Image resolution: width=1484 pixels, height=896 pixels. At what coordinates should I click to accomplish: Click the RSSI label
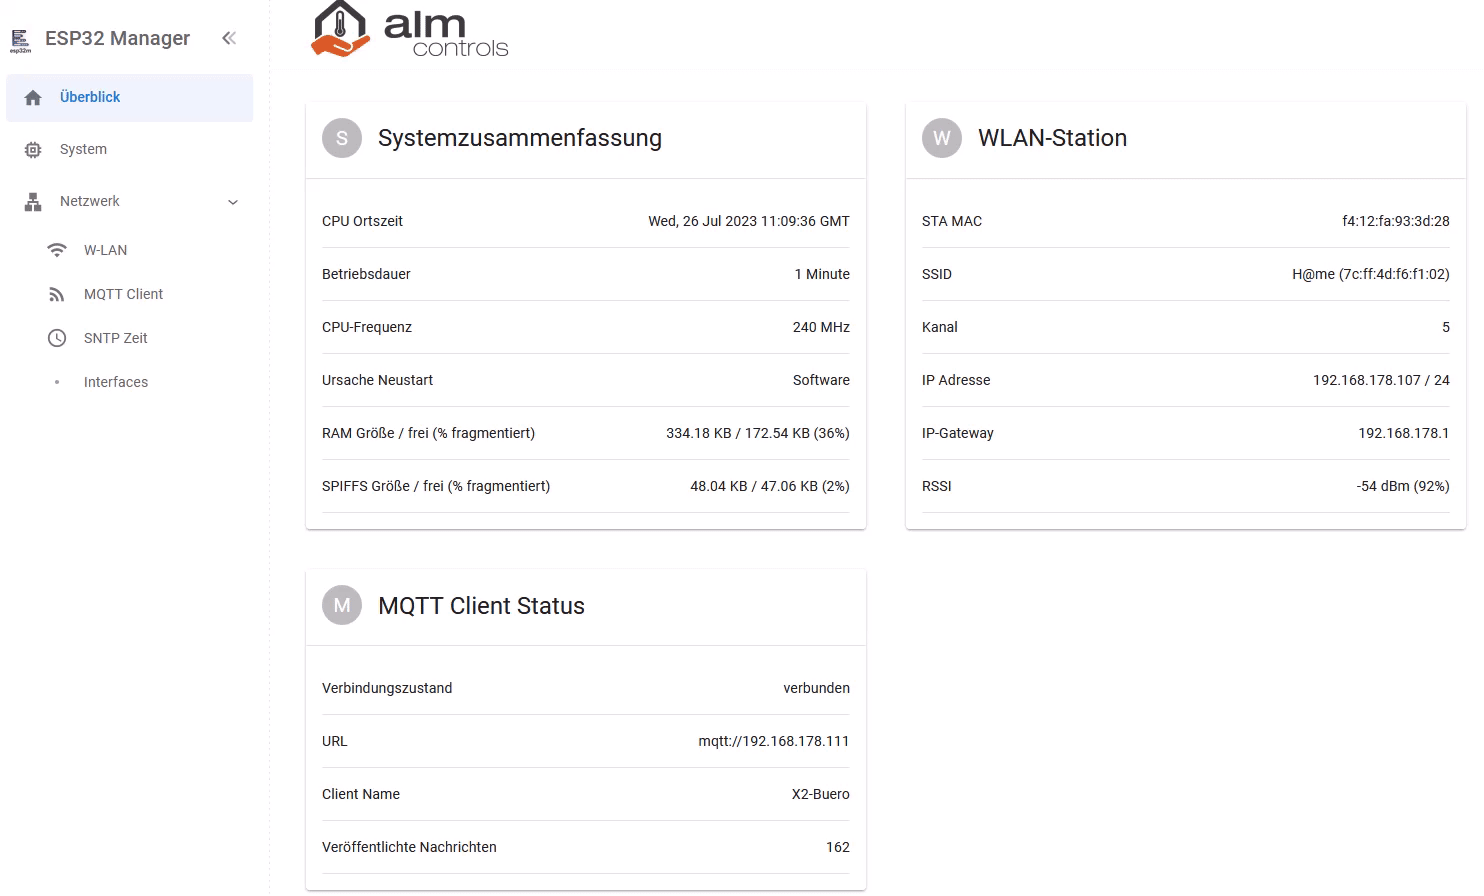(937, 486)
